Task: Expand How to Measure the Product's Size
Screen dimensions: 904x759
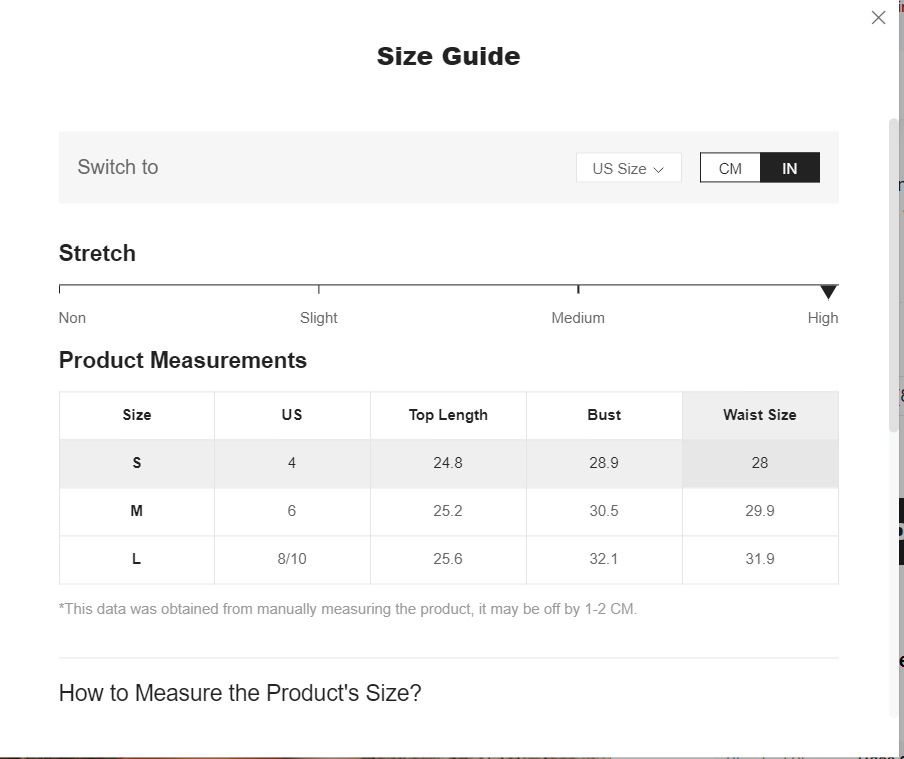Action: pyautogui.click(x=240, y=693)
